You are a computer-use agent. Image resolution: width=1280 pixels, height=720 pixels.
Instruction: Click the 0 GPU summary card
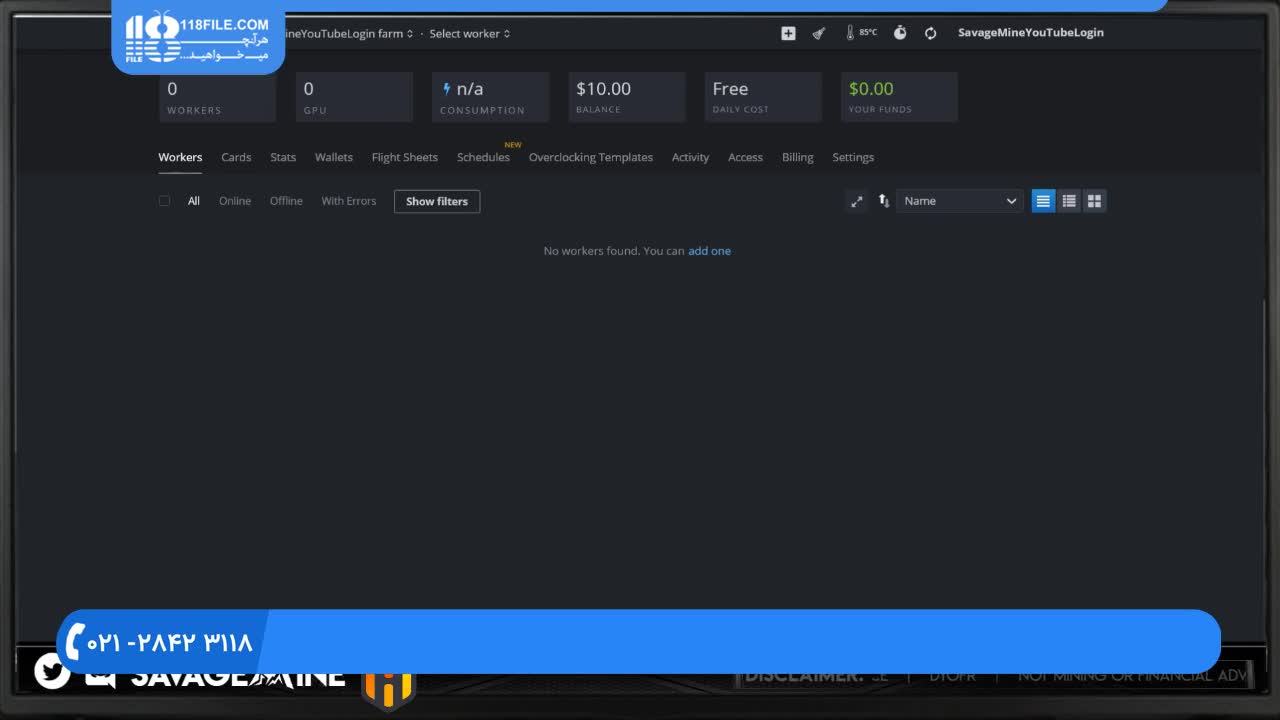pos(354,97)
